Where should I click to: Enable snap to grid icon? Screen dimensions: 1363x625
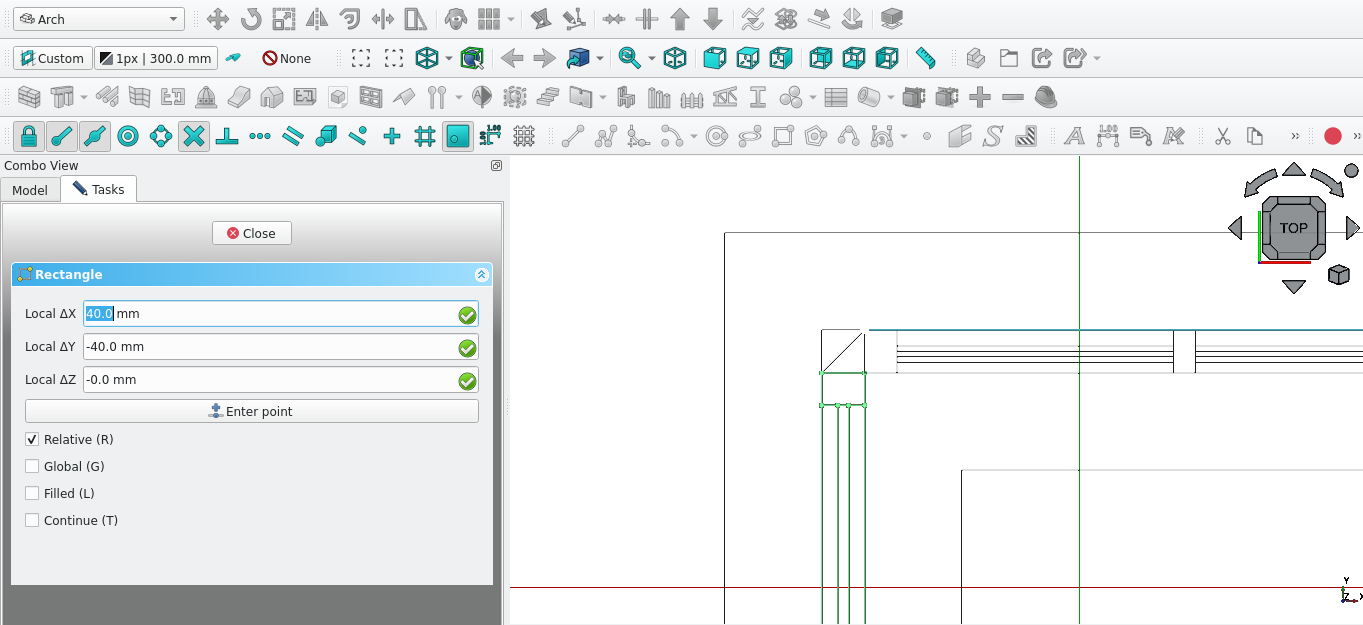(x=425, y=136)
